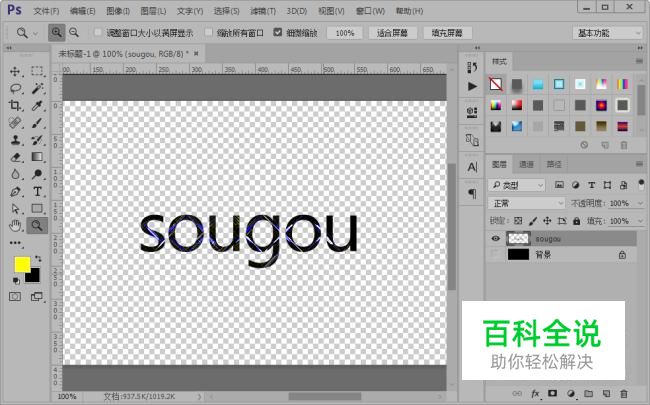Select the Clone Stamp tool
This screenshot has height=405, width=650.
pyautogui.click(x=15, y=140)
